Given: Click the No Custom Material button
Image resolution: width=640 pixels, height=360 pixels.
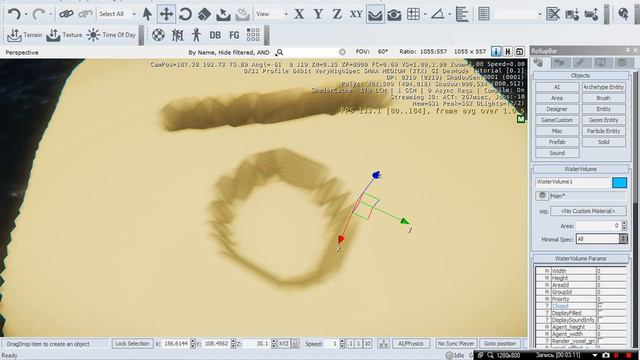Looking at the screenshot, I should (x=588, y=211).
